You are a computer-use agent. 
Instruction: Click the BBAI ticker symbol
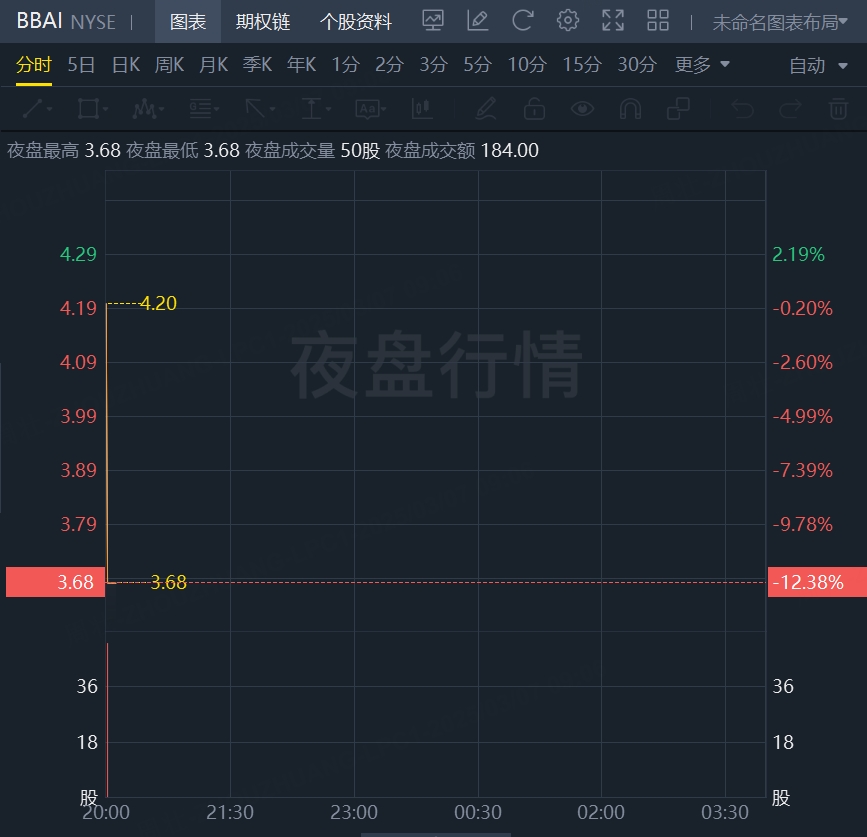point(39,21)
